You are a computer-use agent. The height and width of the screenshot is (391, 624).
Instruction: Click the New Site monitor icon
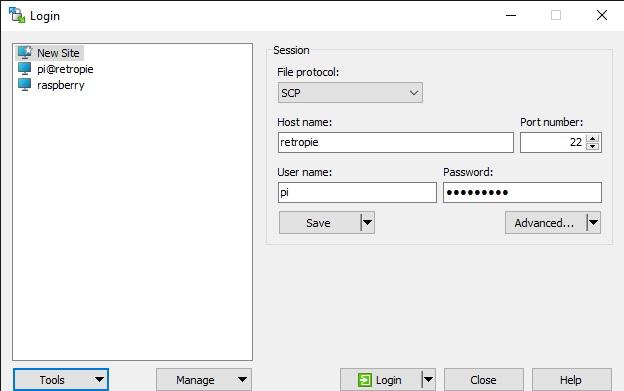(x=25, y=53)
